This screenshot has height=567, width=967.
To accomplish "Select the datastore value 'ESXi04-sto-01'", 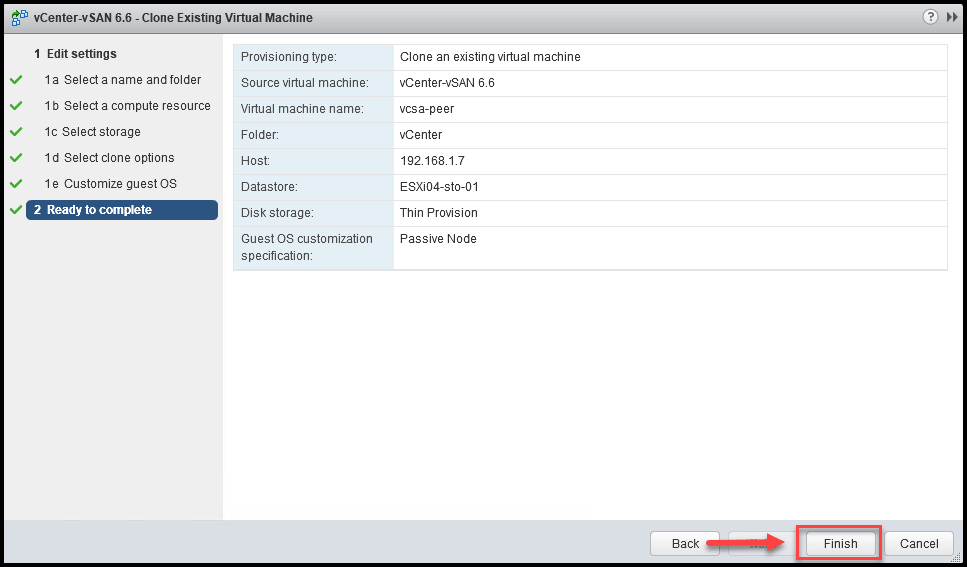I will tap(439, 186).
